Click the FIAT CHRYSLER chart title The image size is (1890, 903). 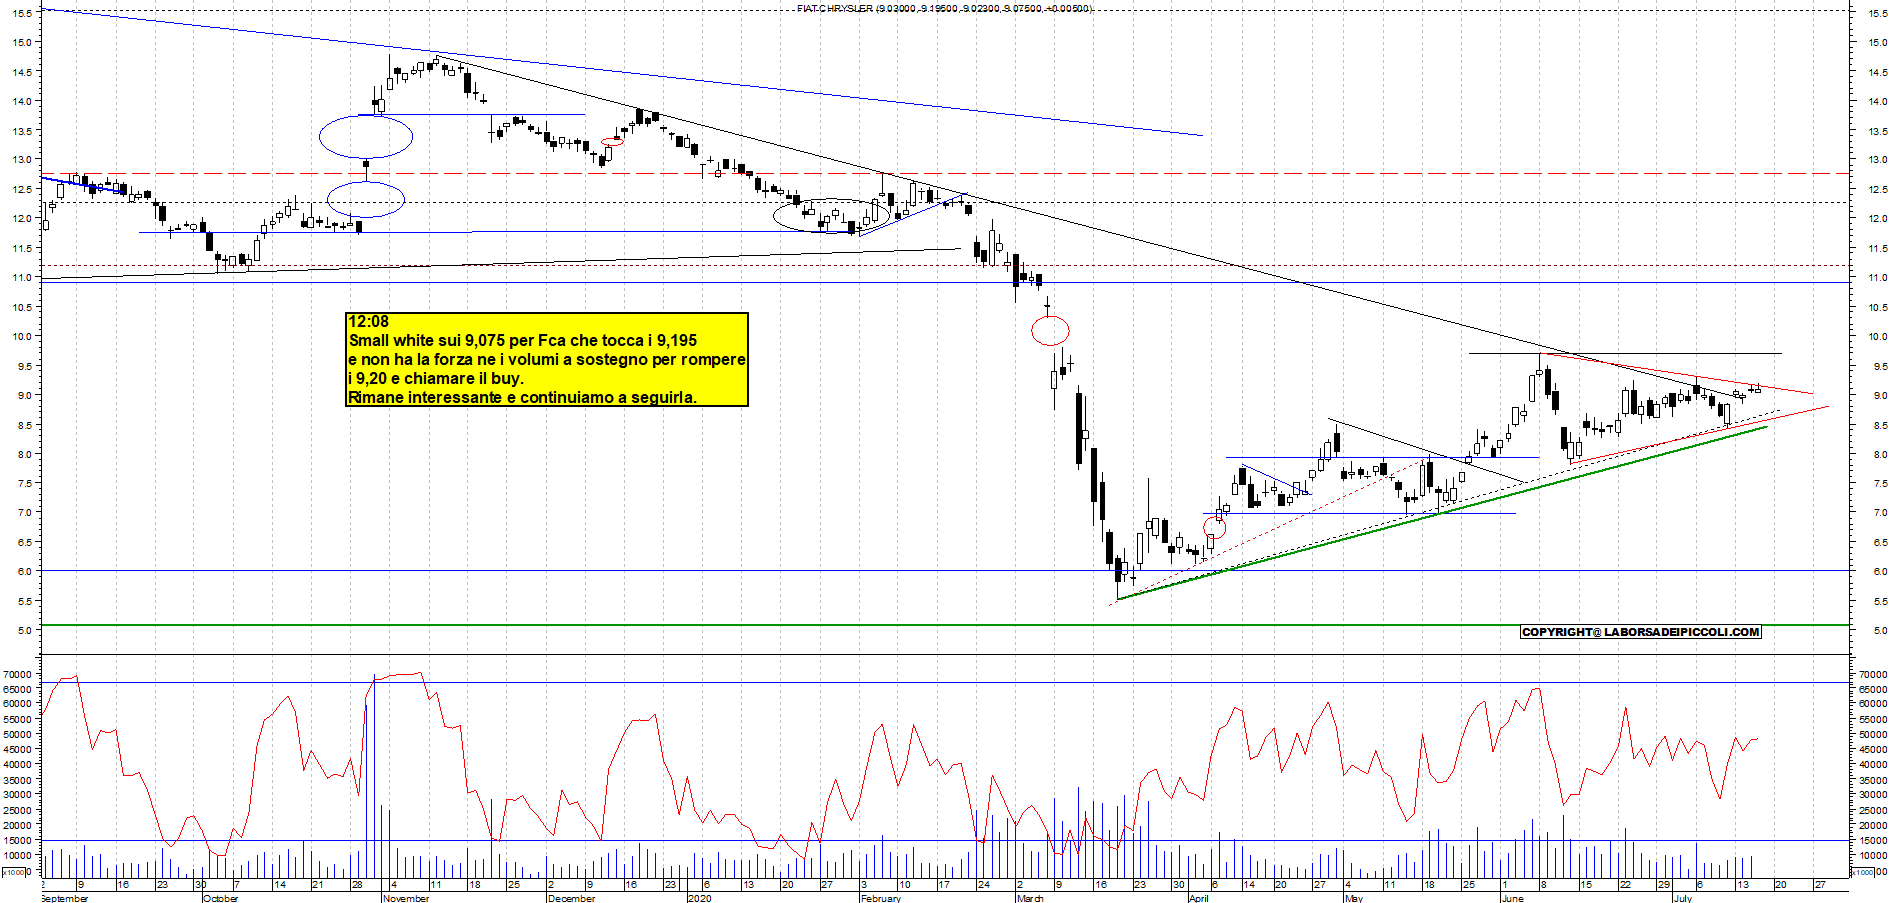(x=944, y=8)
